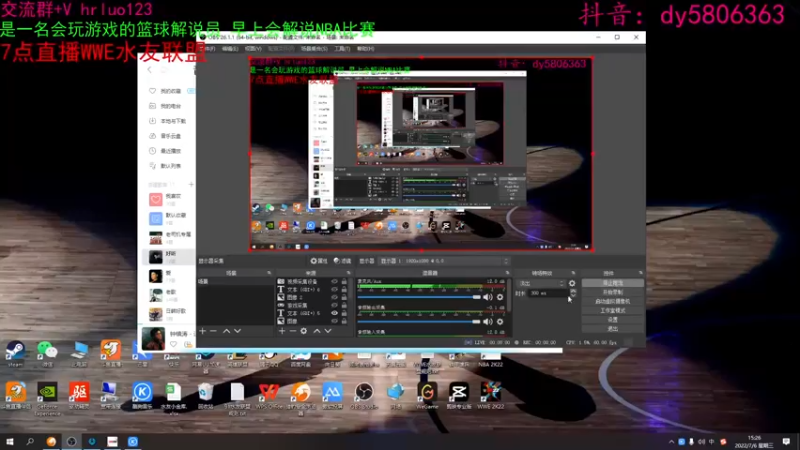The width and height of the screenshot is (800, 450).
Task: Open transition properties gear next to 淡出
Action: [x=572, y=283]
